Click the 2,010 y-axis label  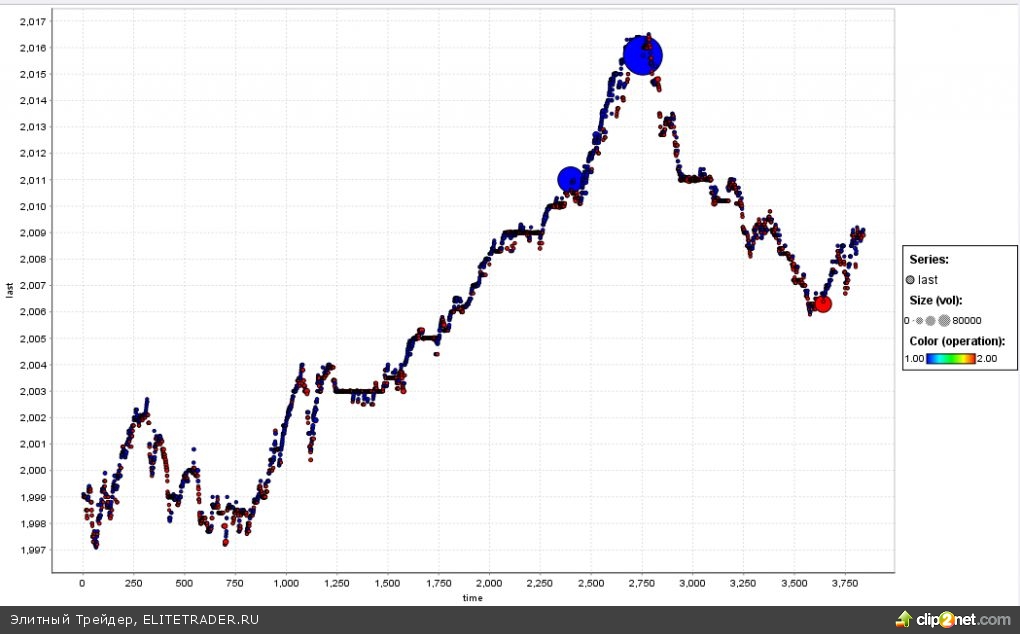[33, 206]
